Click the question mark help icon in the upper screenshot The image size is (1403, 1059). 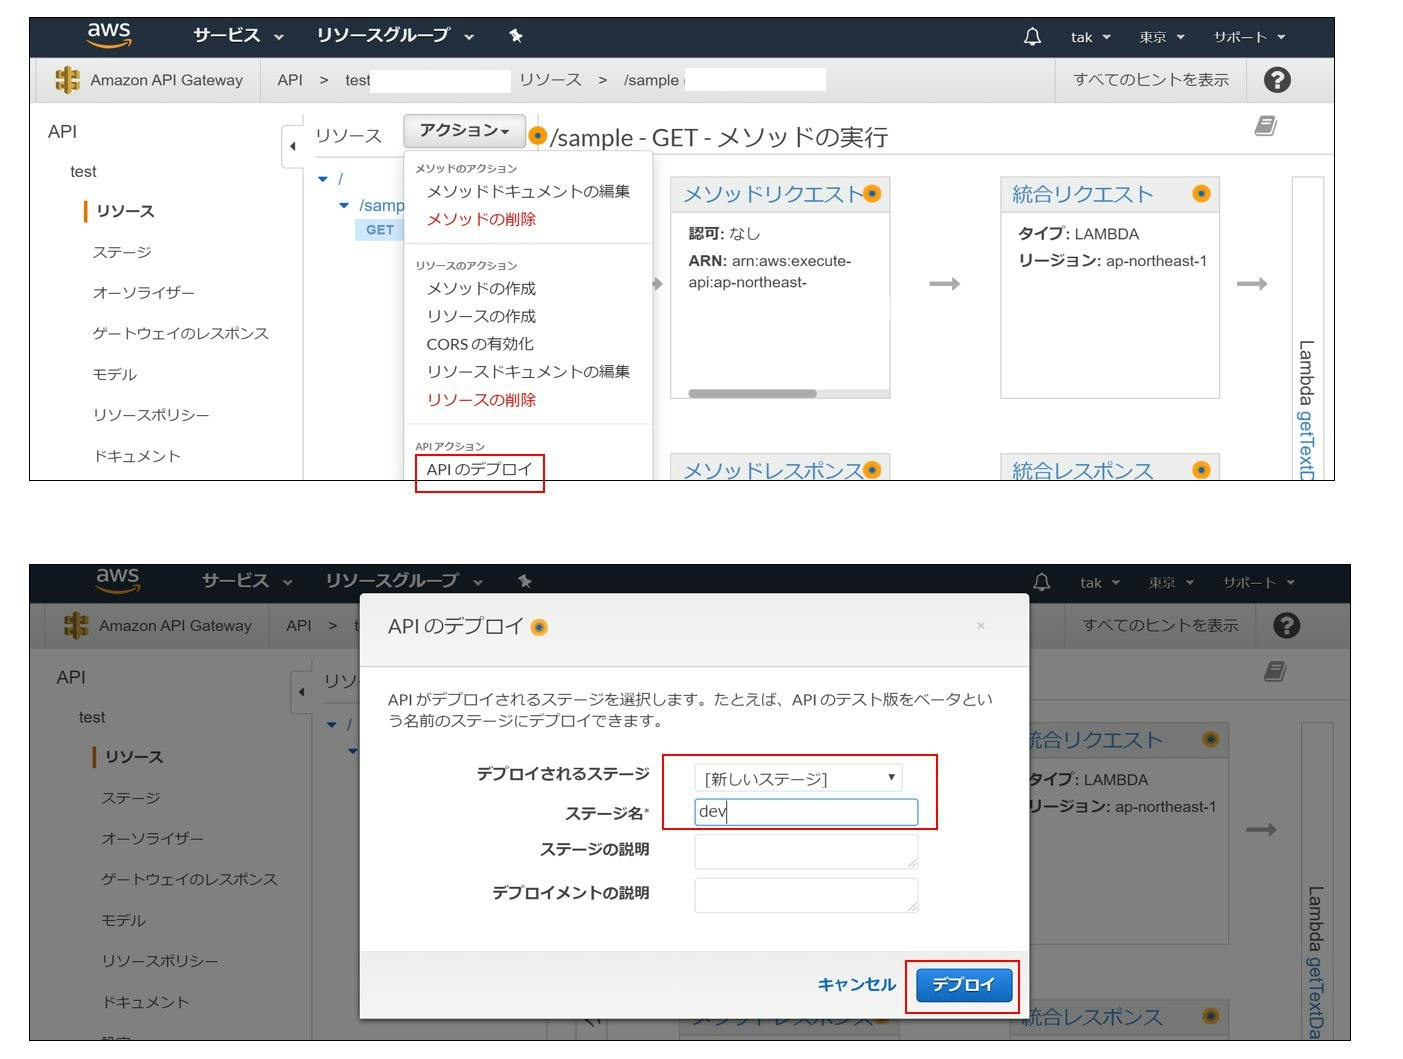(x=1277, y=80)
